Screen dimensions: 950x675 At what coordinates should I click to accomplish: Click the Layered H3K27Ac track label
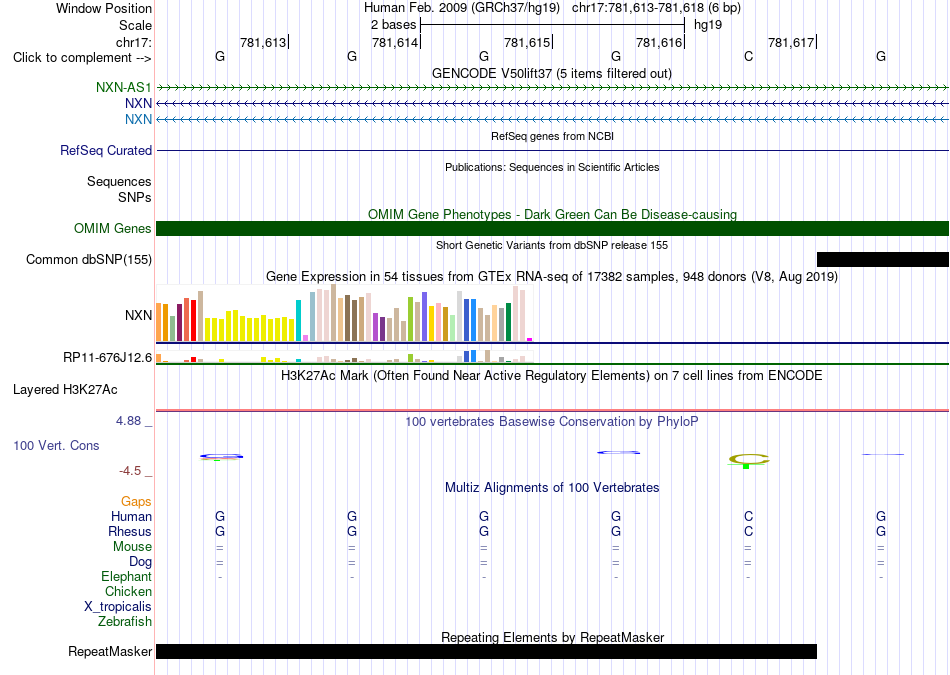(65, 390)
